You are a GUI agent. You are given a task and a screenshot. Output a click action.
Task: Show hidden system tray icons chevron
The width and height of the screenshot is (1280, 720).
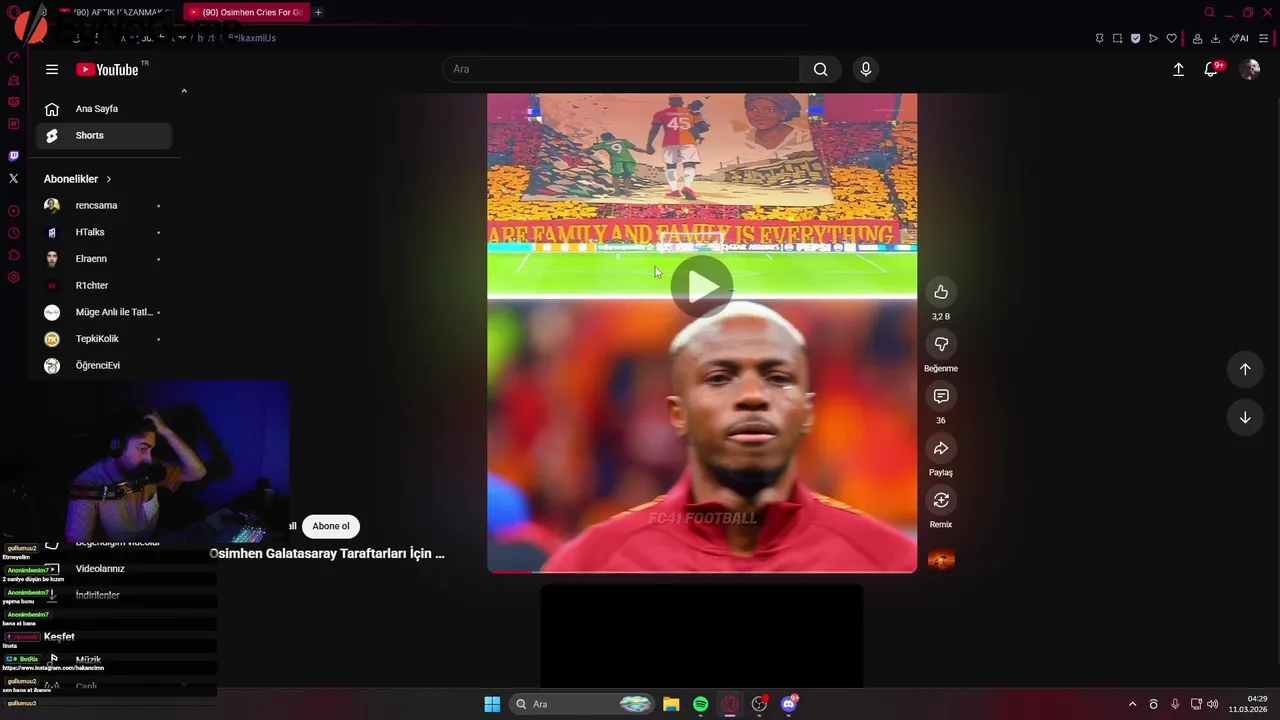tap(1132, 704)
